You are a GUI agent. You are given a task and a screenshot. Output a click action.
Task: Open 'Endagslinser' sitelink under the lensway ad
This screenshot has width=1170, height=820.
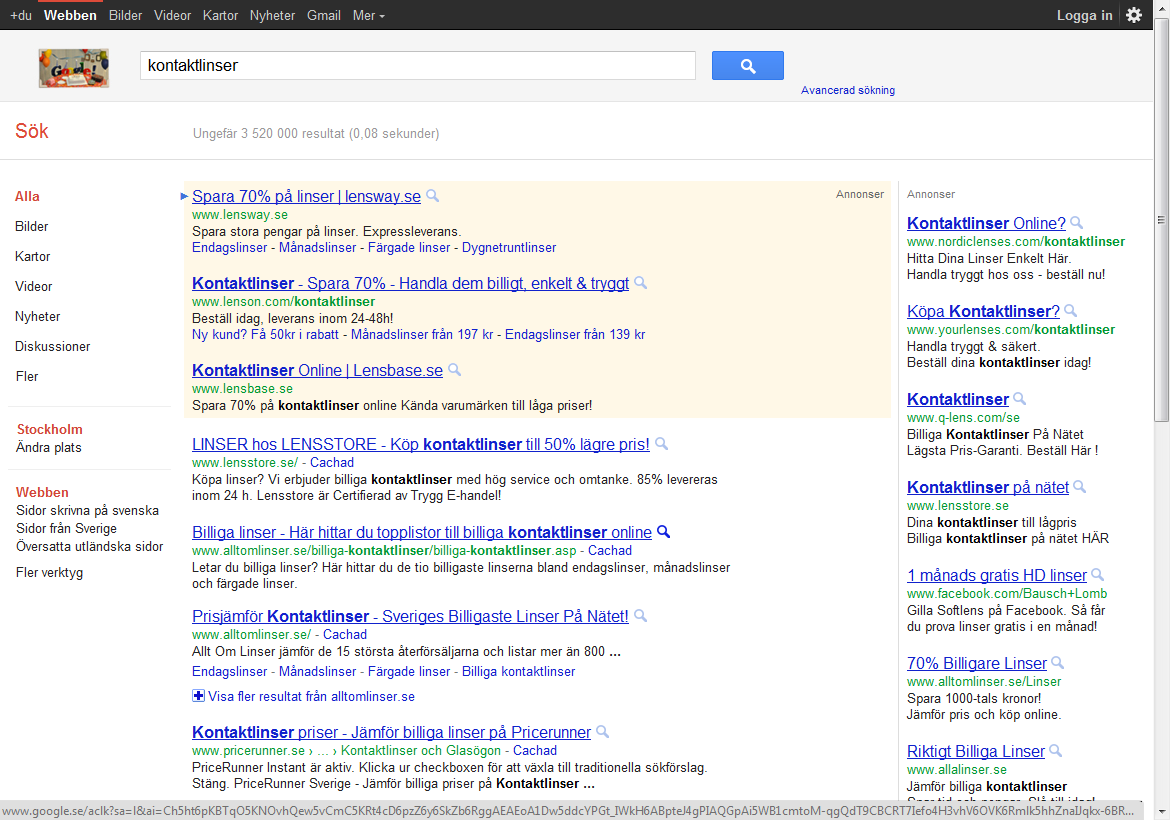point(229,248)
